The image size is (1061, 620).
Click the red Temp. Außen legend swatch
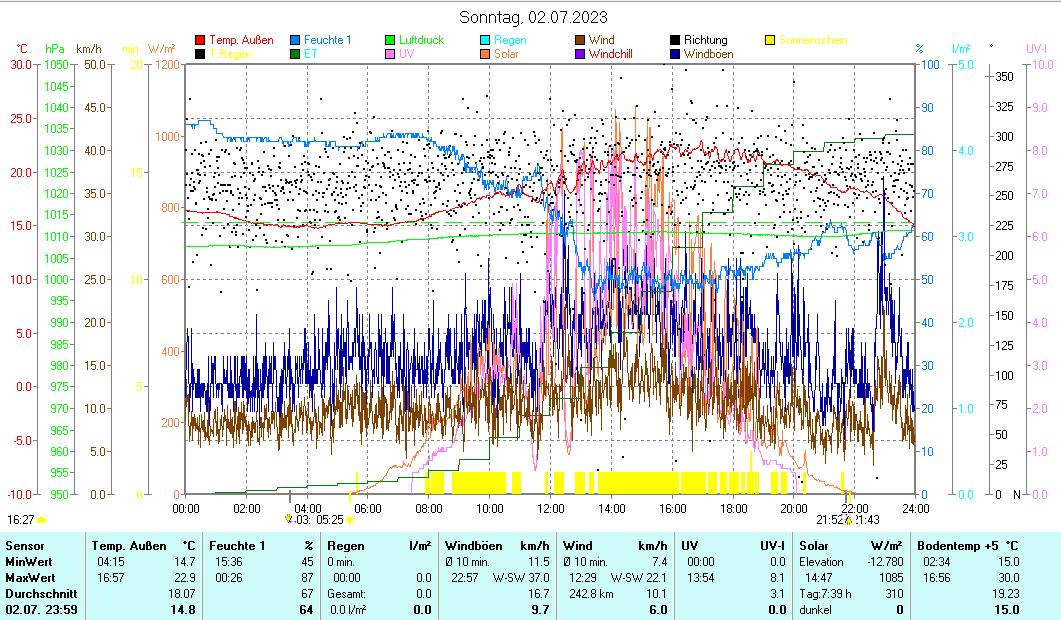tap(200, 41)
